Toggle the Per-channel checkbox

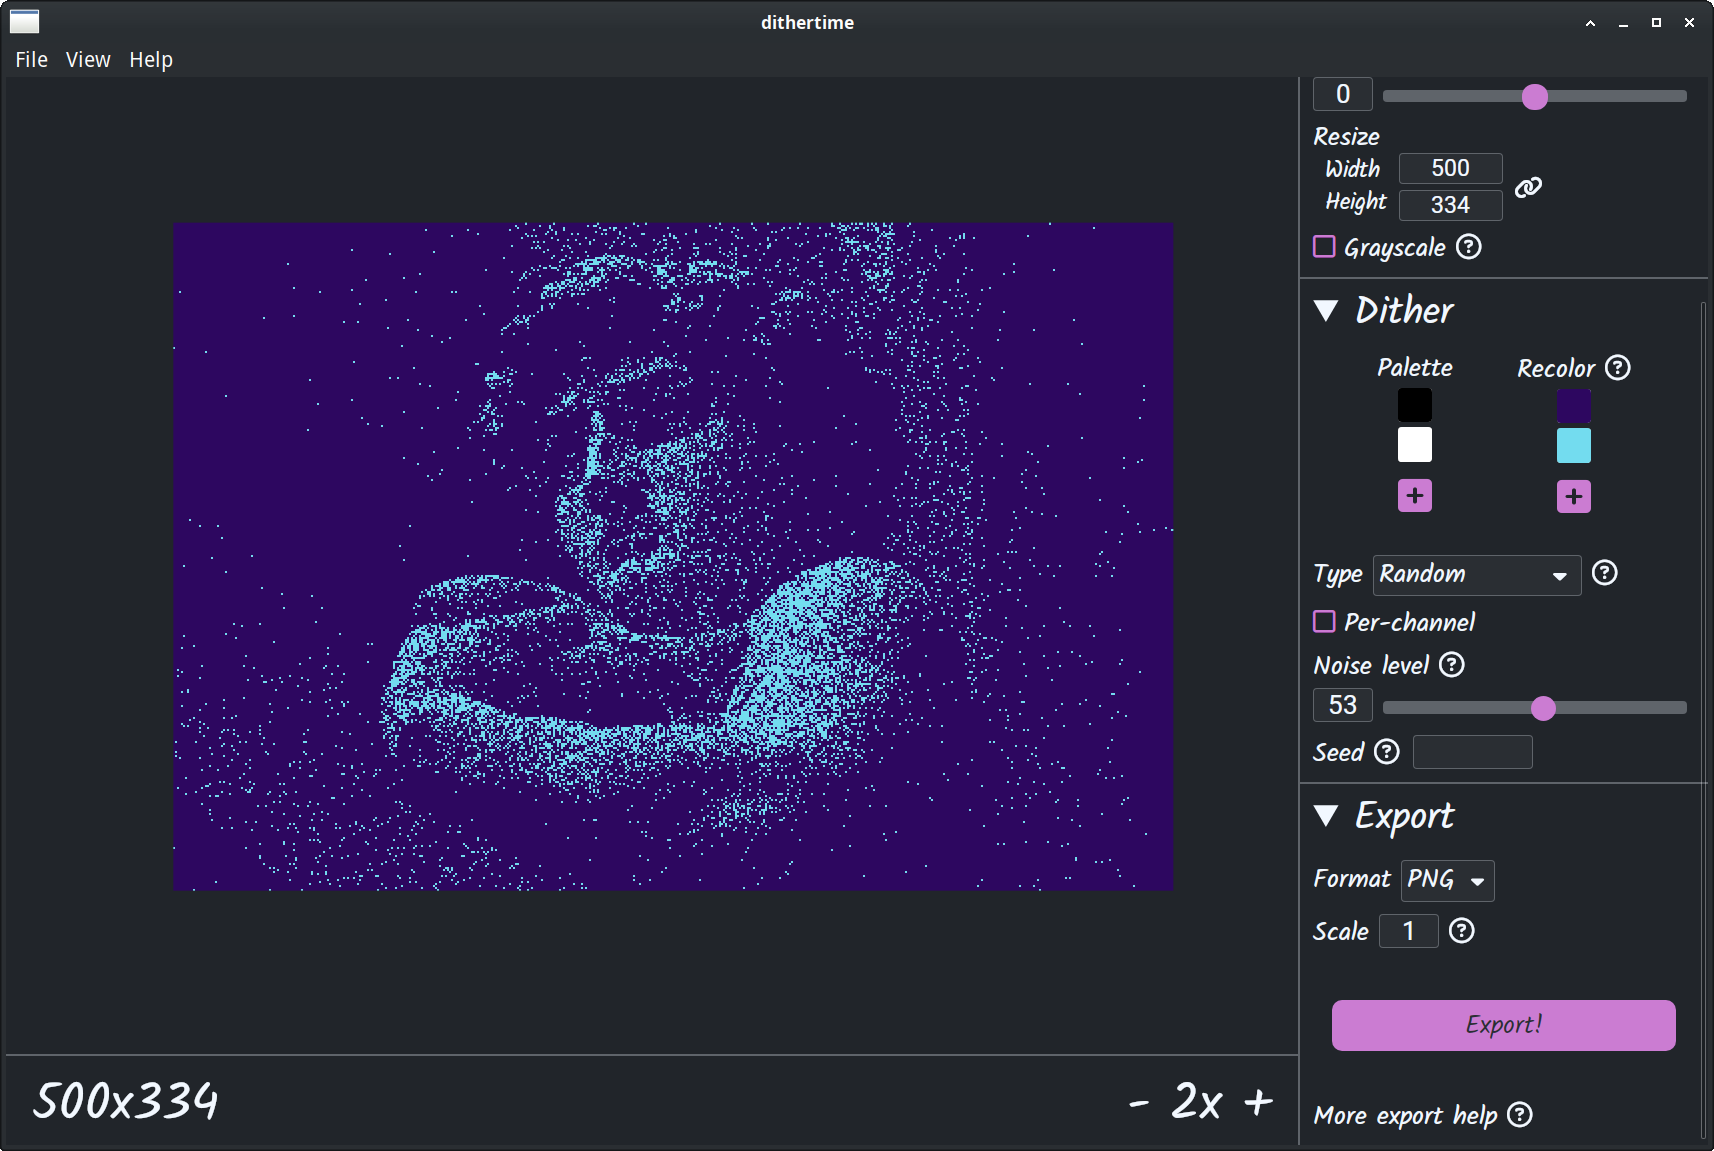coord(1324,622)
